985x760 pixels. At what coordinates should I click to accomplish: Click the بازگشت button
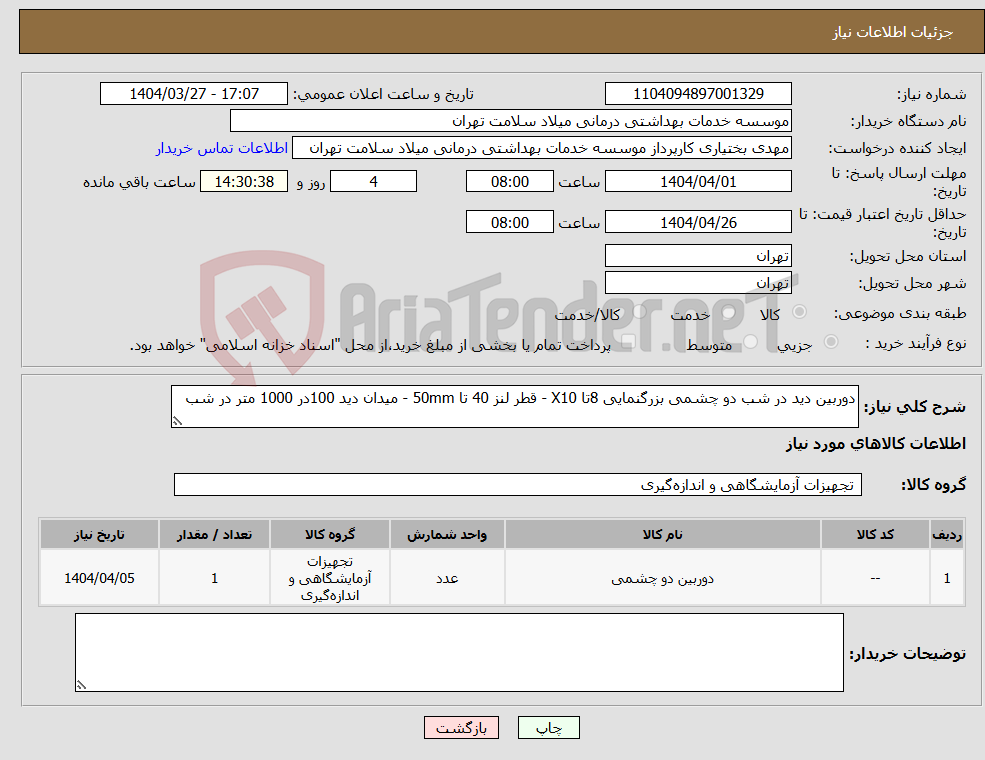pyautogui.click(x=460, y=727)
